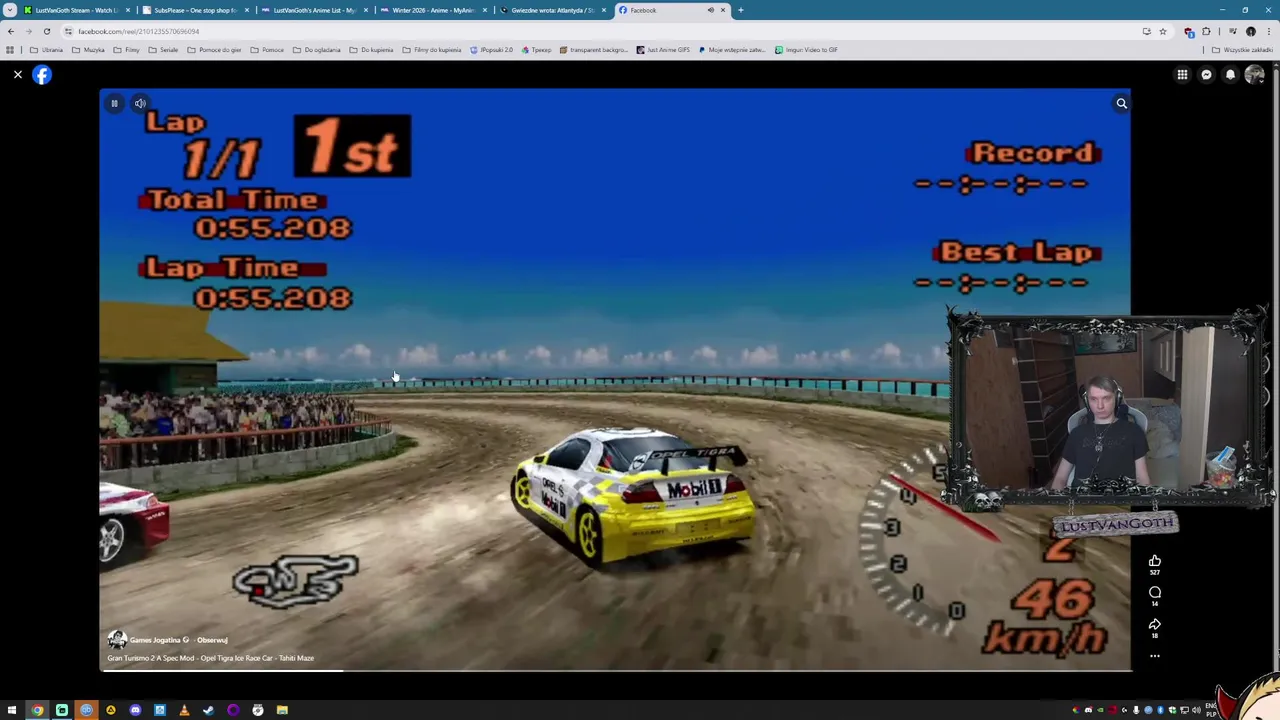Go to Facebook home via logo
Viewport: 1280px width, 720px height.
coord(42,75)
